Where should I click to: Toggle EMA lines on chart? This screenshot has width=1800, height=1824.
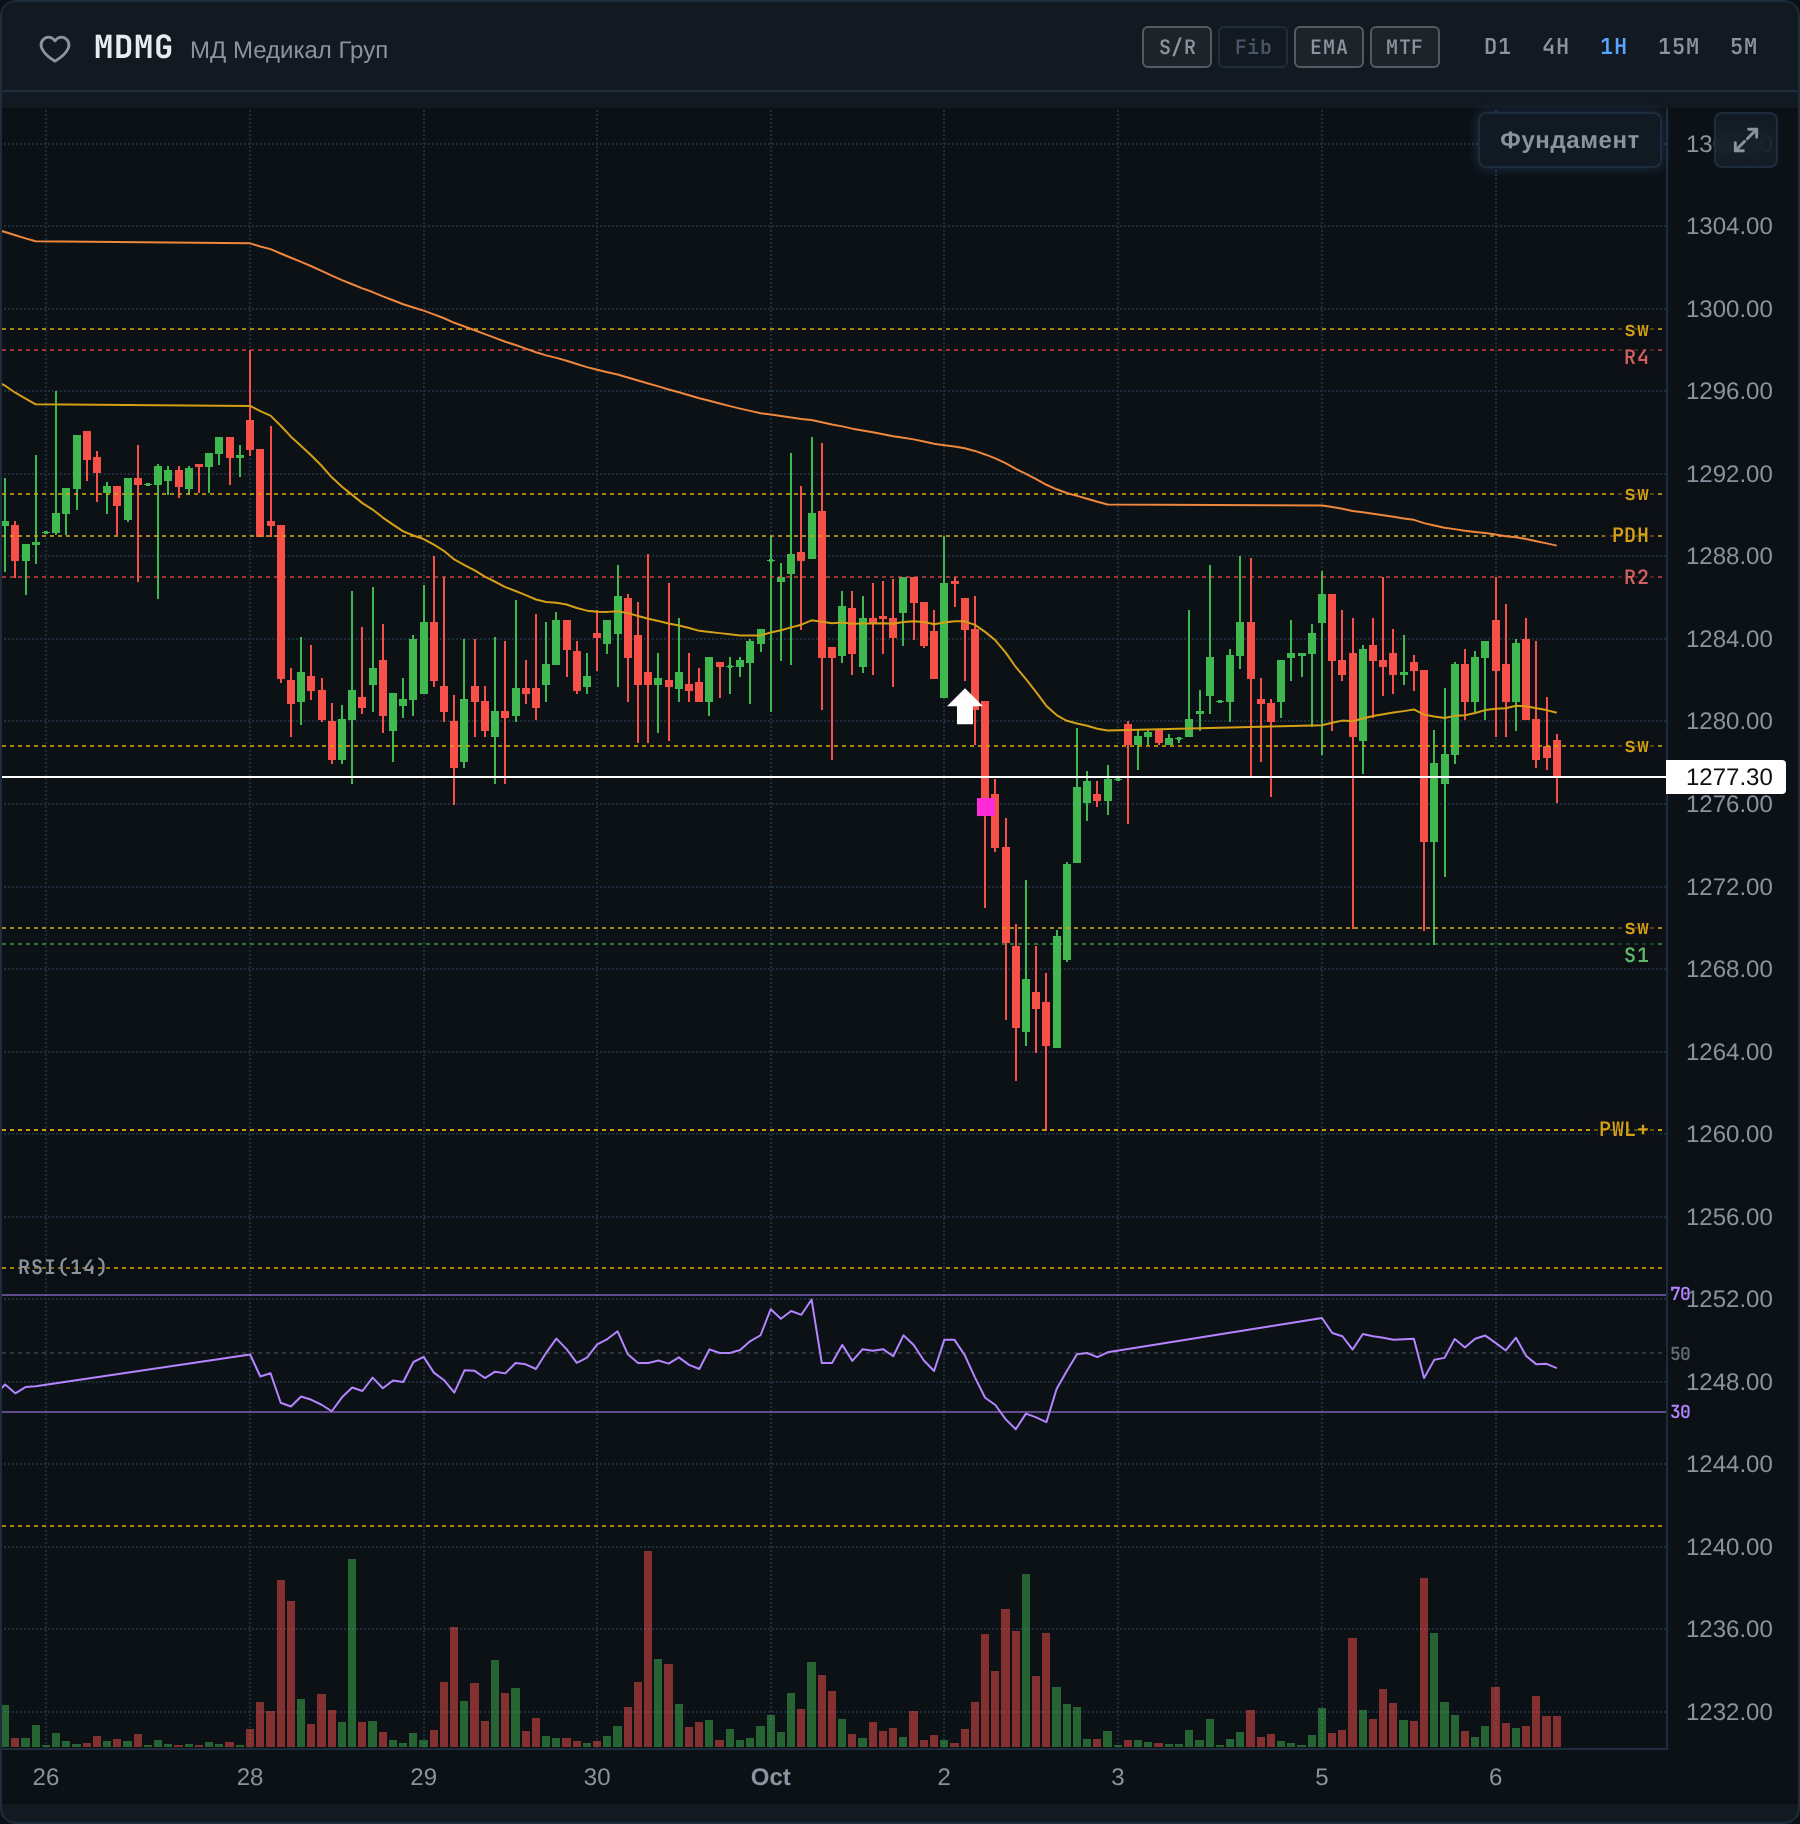tap(1328, 47)
